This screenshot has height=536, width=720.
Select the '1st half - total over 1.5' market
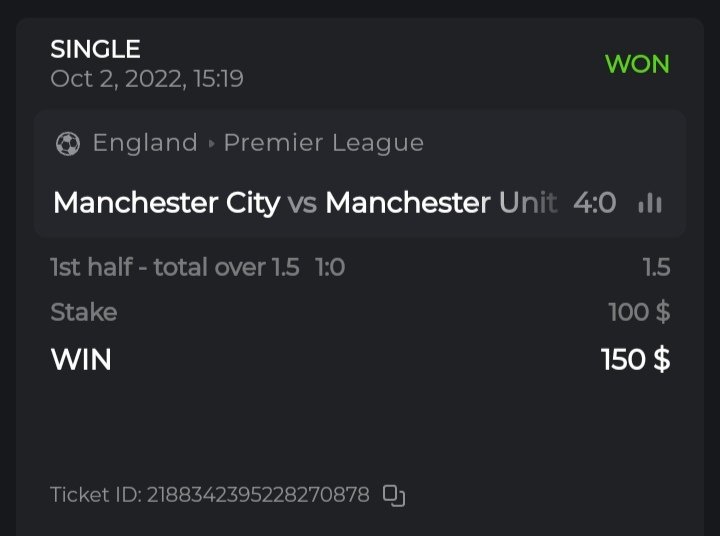(x=175, y=268)
